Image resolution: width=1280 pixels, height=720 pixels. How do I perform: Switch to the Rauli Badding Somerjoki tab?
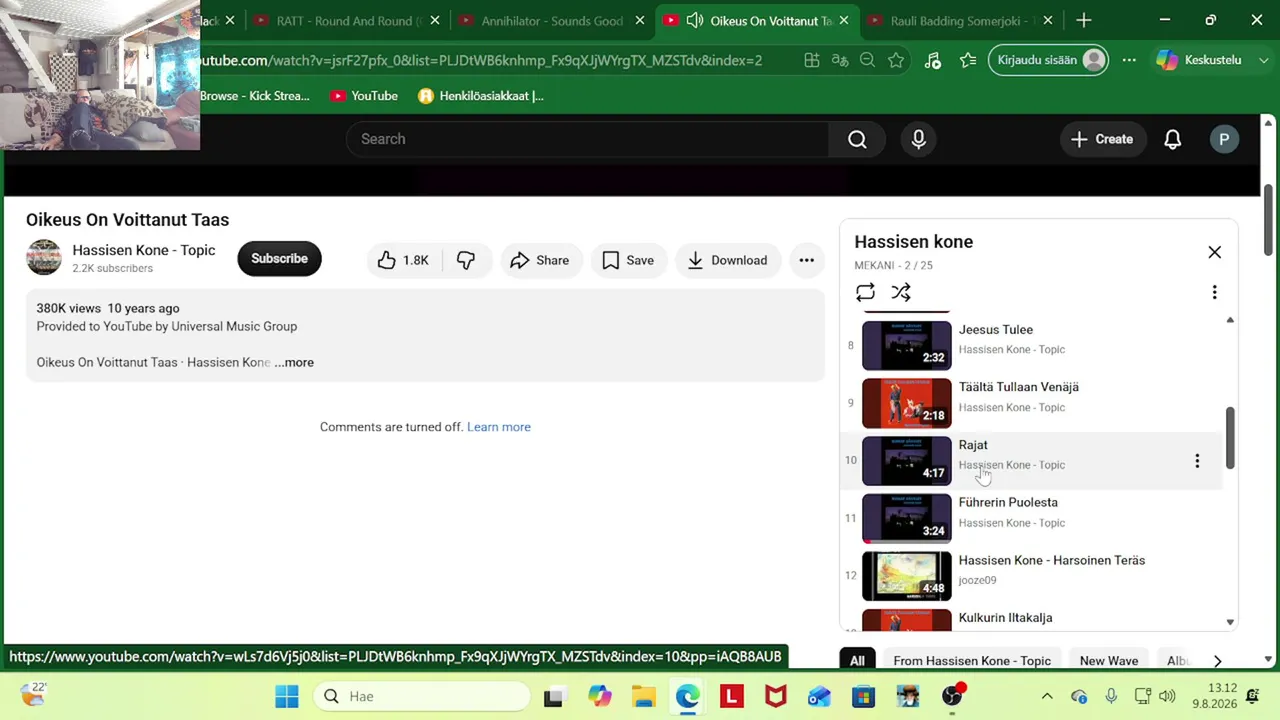point(960,20)
